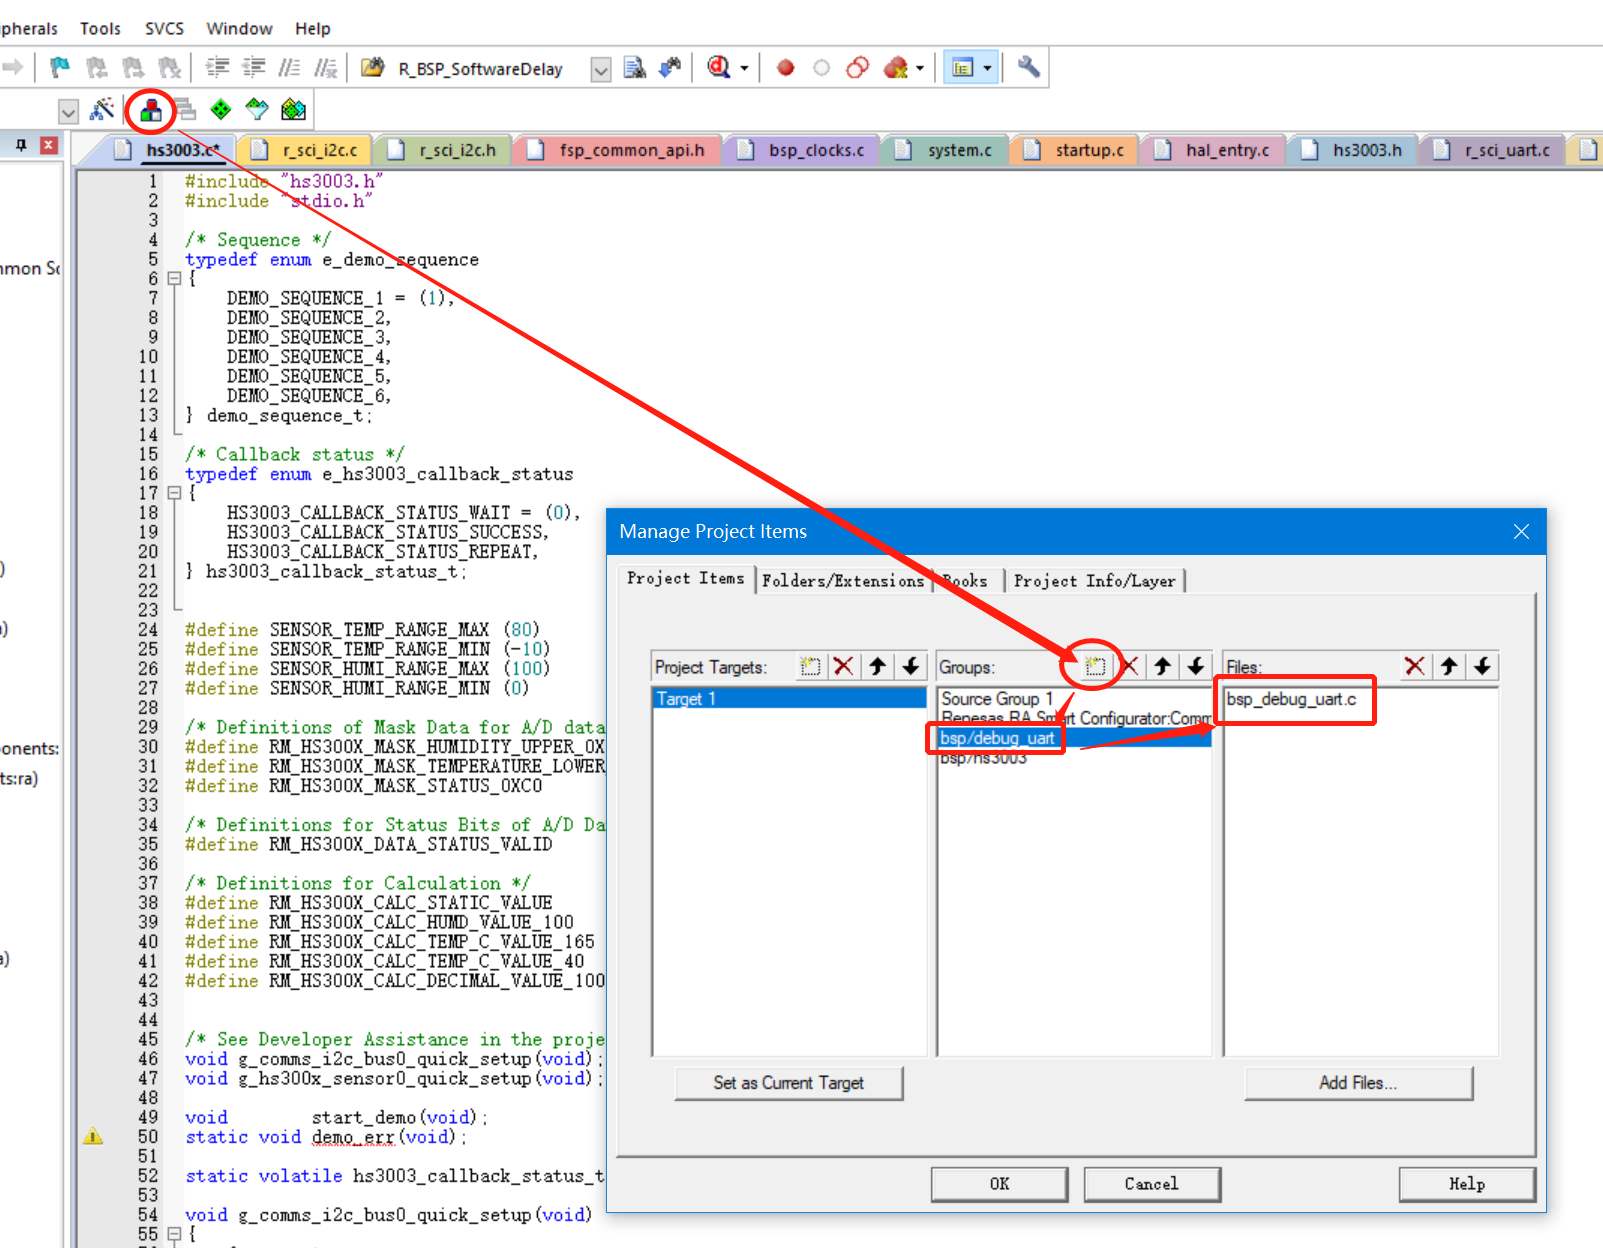Switch to Folders/Extensions dialog tab

pos(843,580)
